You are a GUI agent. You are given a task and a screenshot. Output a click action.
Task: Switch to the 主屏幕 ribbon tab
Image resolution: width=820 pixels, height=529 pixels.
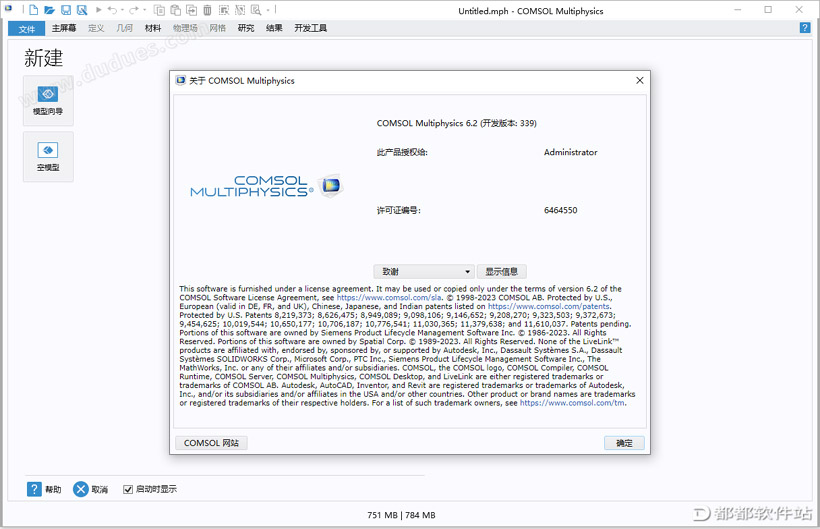[64, 28]
